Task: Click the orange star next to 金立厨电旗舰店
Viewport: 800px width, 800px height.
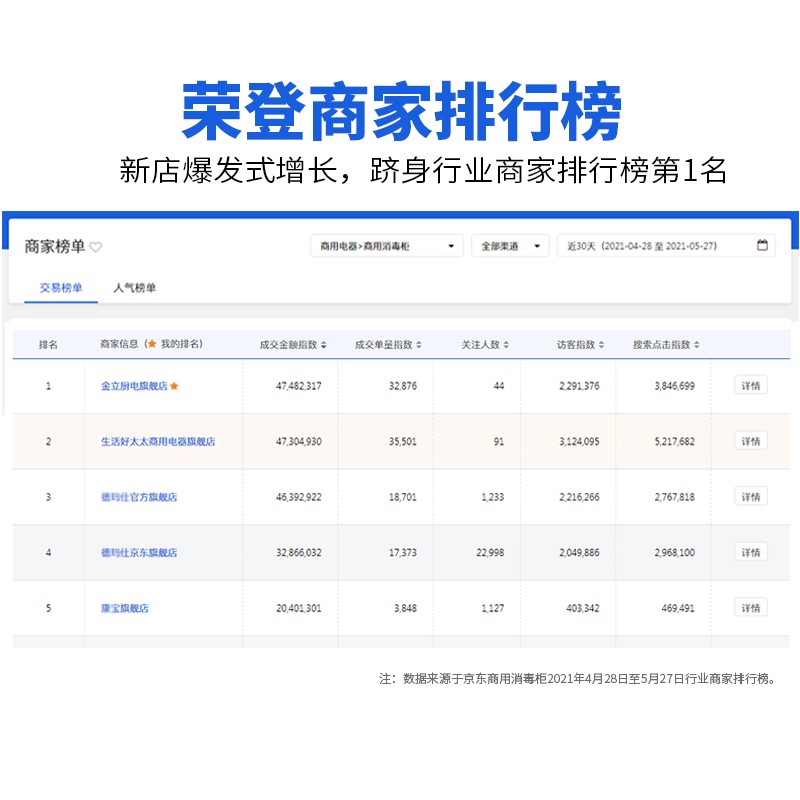Action: coord(174,386)
